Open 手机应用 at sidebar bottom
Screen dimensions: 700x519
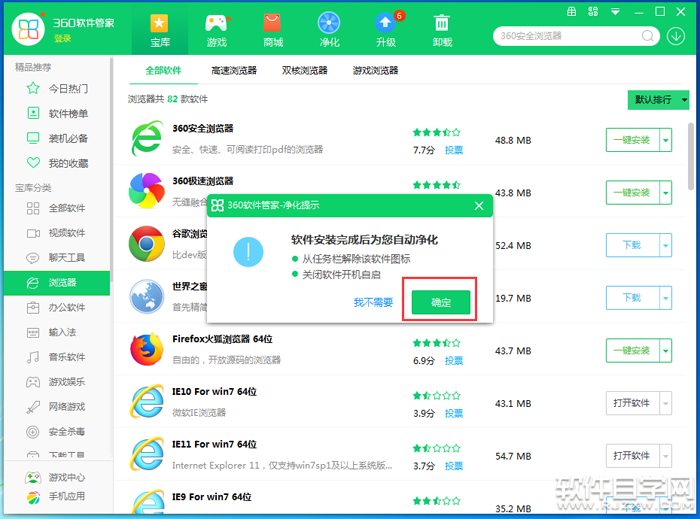coord(56,496)
